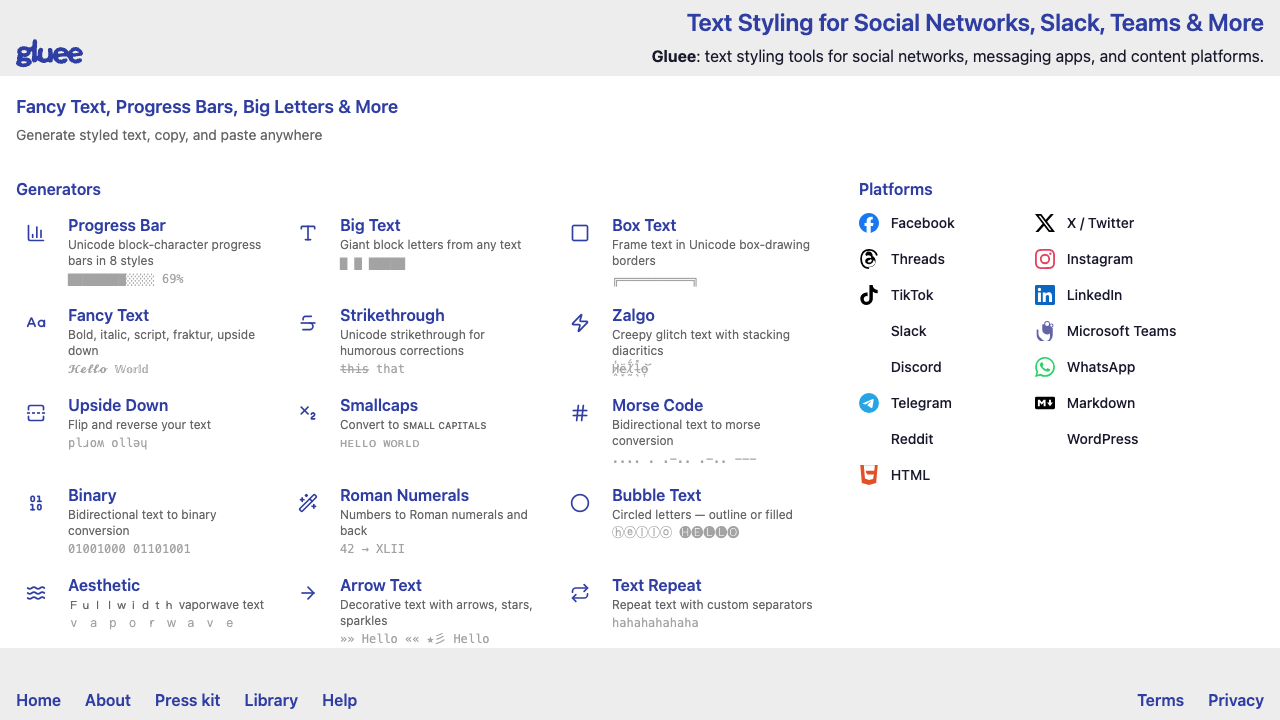Open the Zalgo generator
This screenshot has height=720, width=1280.
[633, 315]
